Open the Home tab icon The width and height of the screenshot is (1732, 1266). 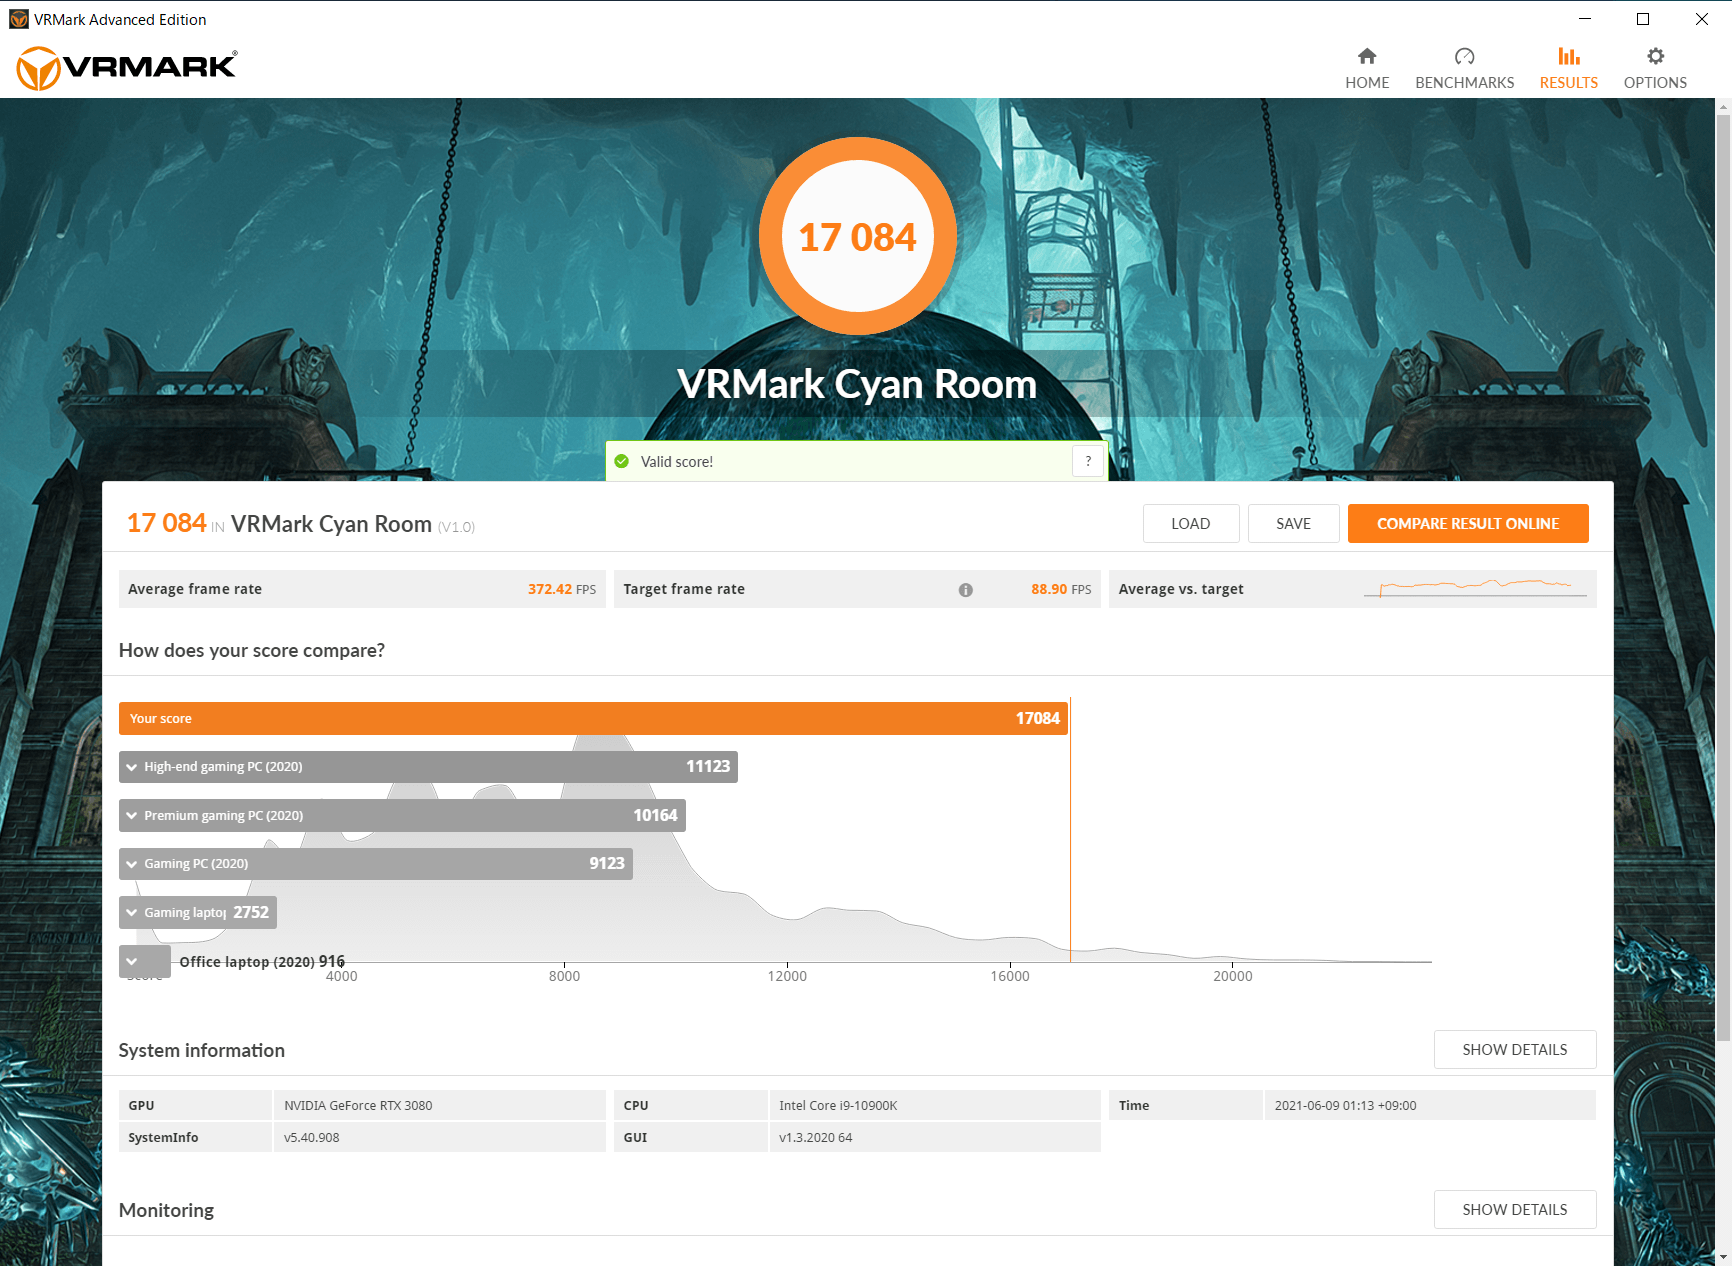point(1367,56)
